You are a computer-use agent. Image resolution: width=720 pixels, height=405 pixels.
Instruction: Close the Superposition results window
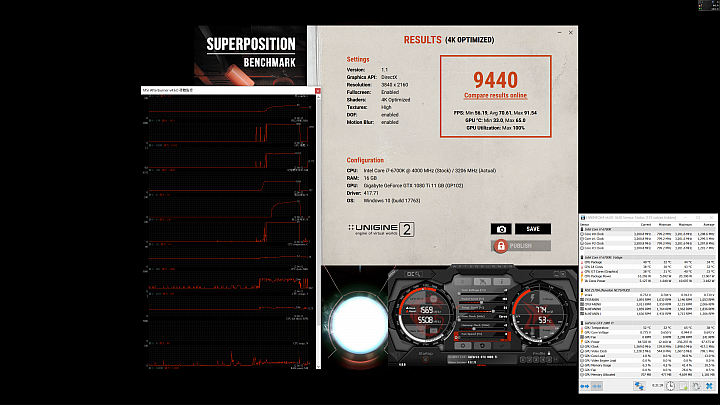pyautogui.click(x=570, y=33)
